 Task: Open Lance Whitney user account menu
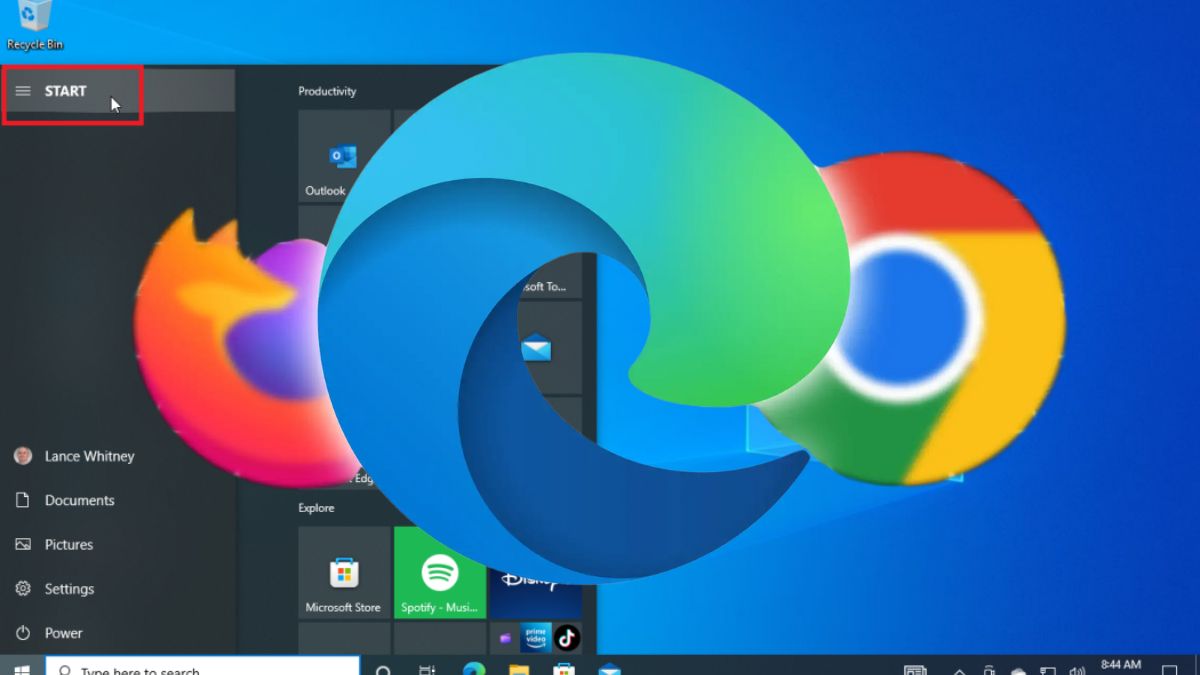pos(89,456)
